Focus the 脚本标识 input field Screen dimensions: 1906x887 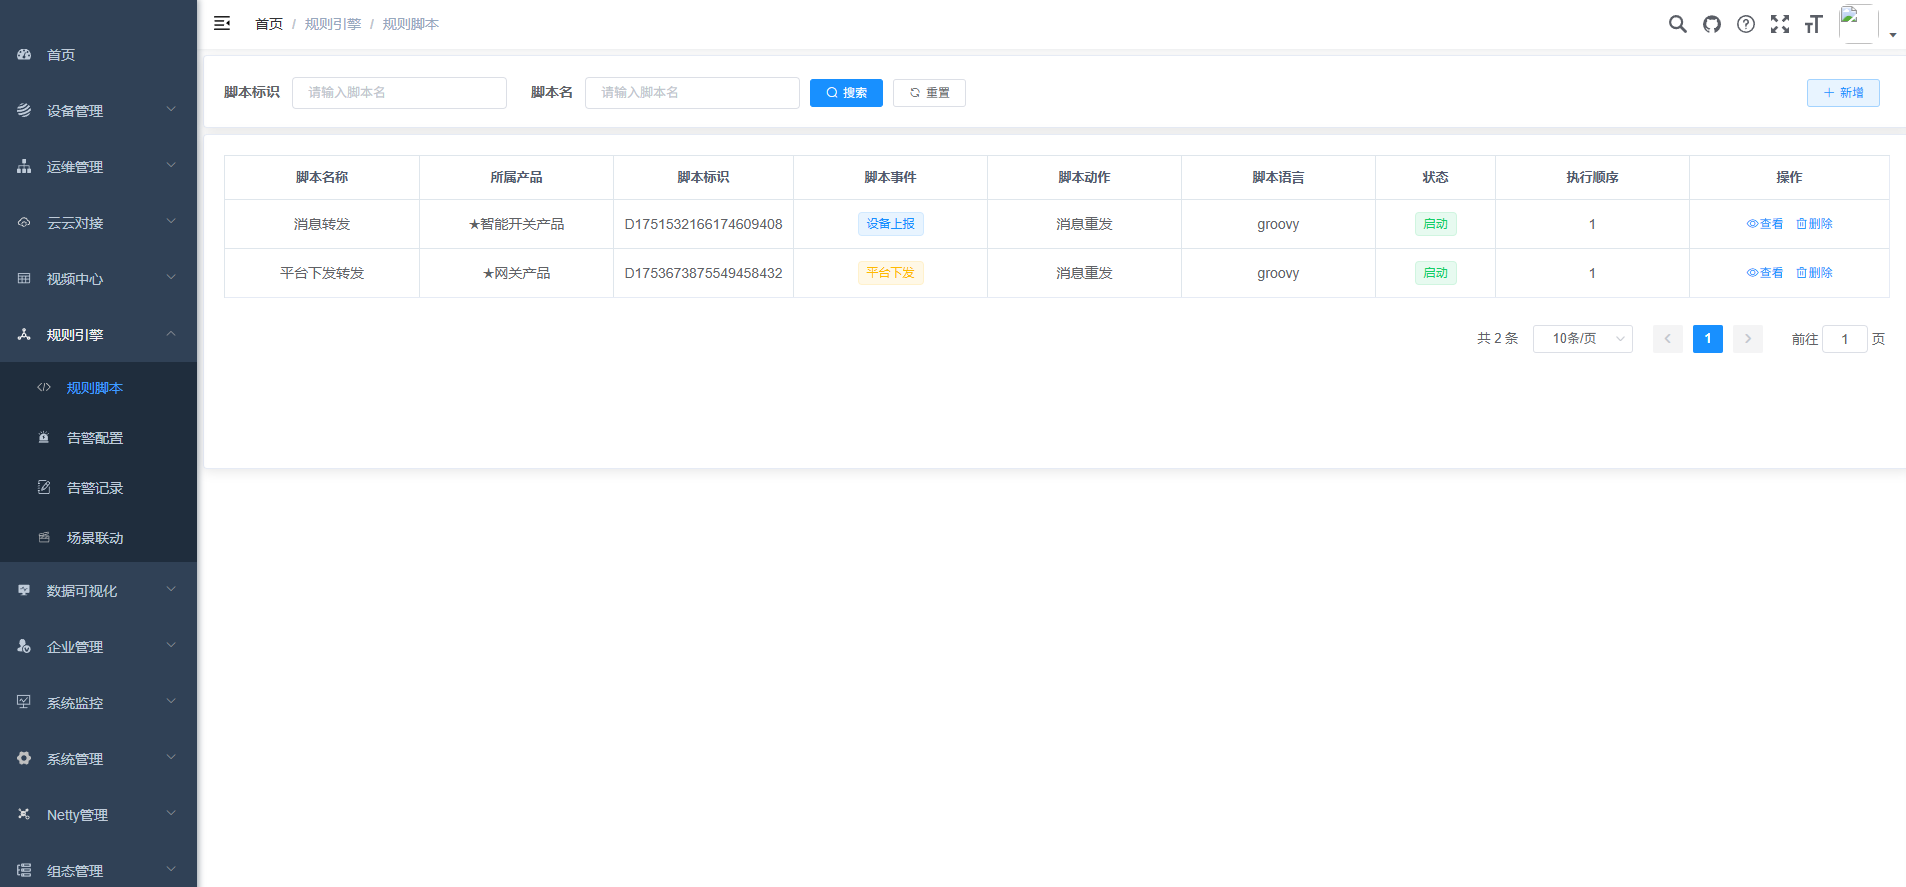click(x=399, y=93)
